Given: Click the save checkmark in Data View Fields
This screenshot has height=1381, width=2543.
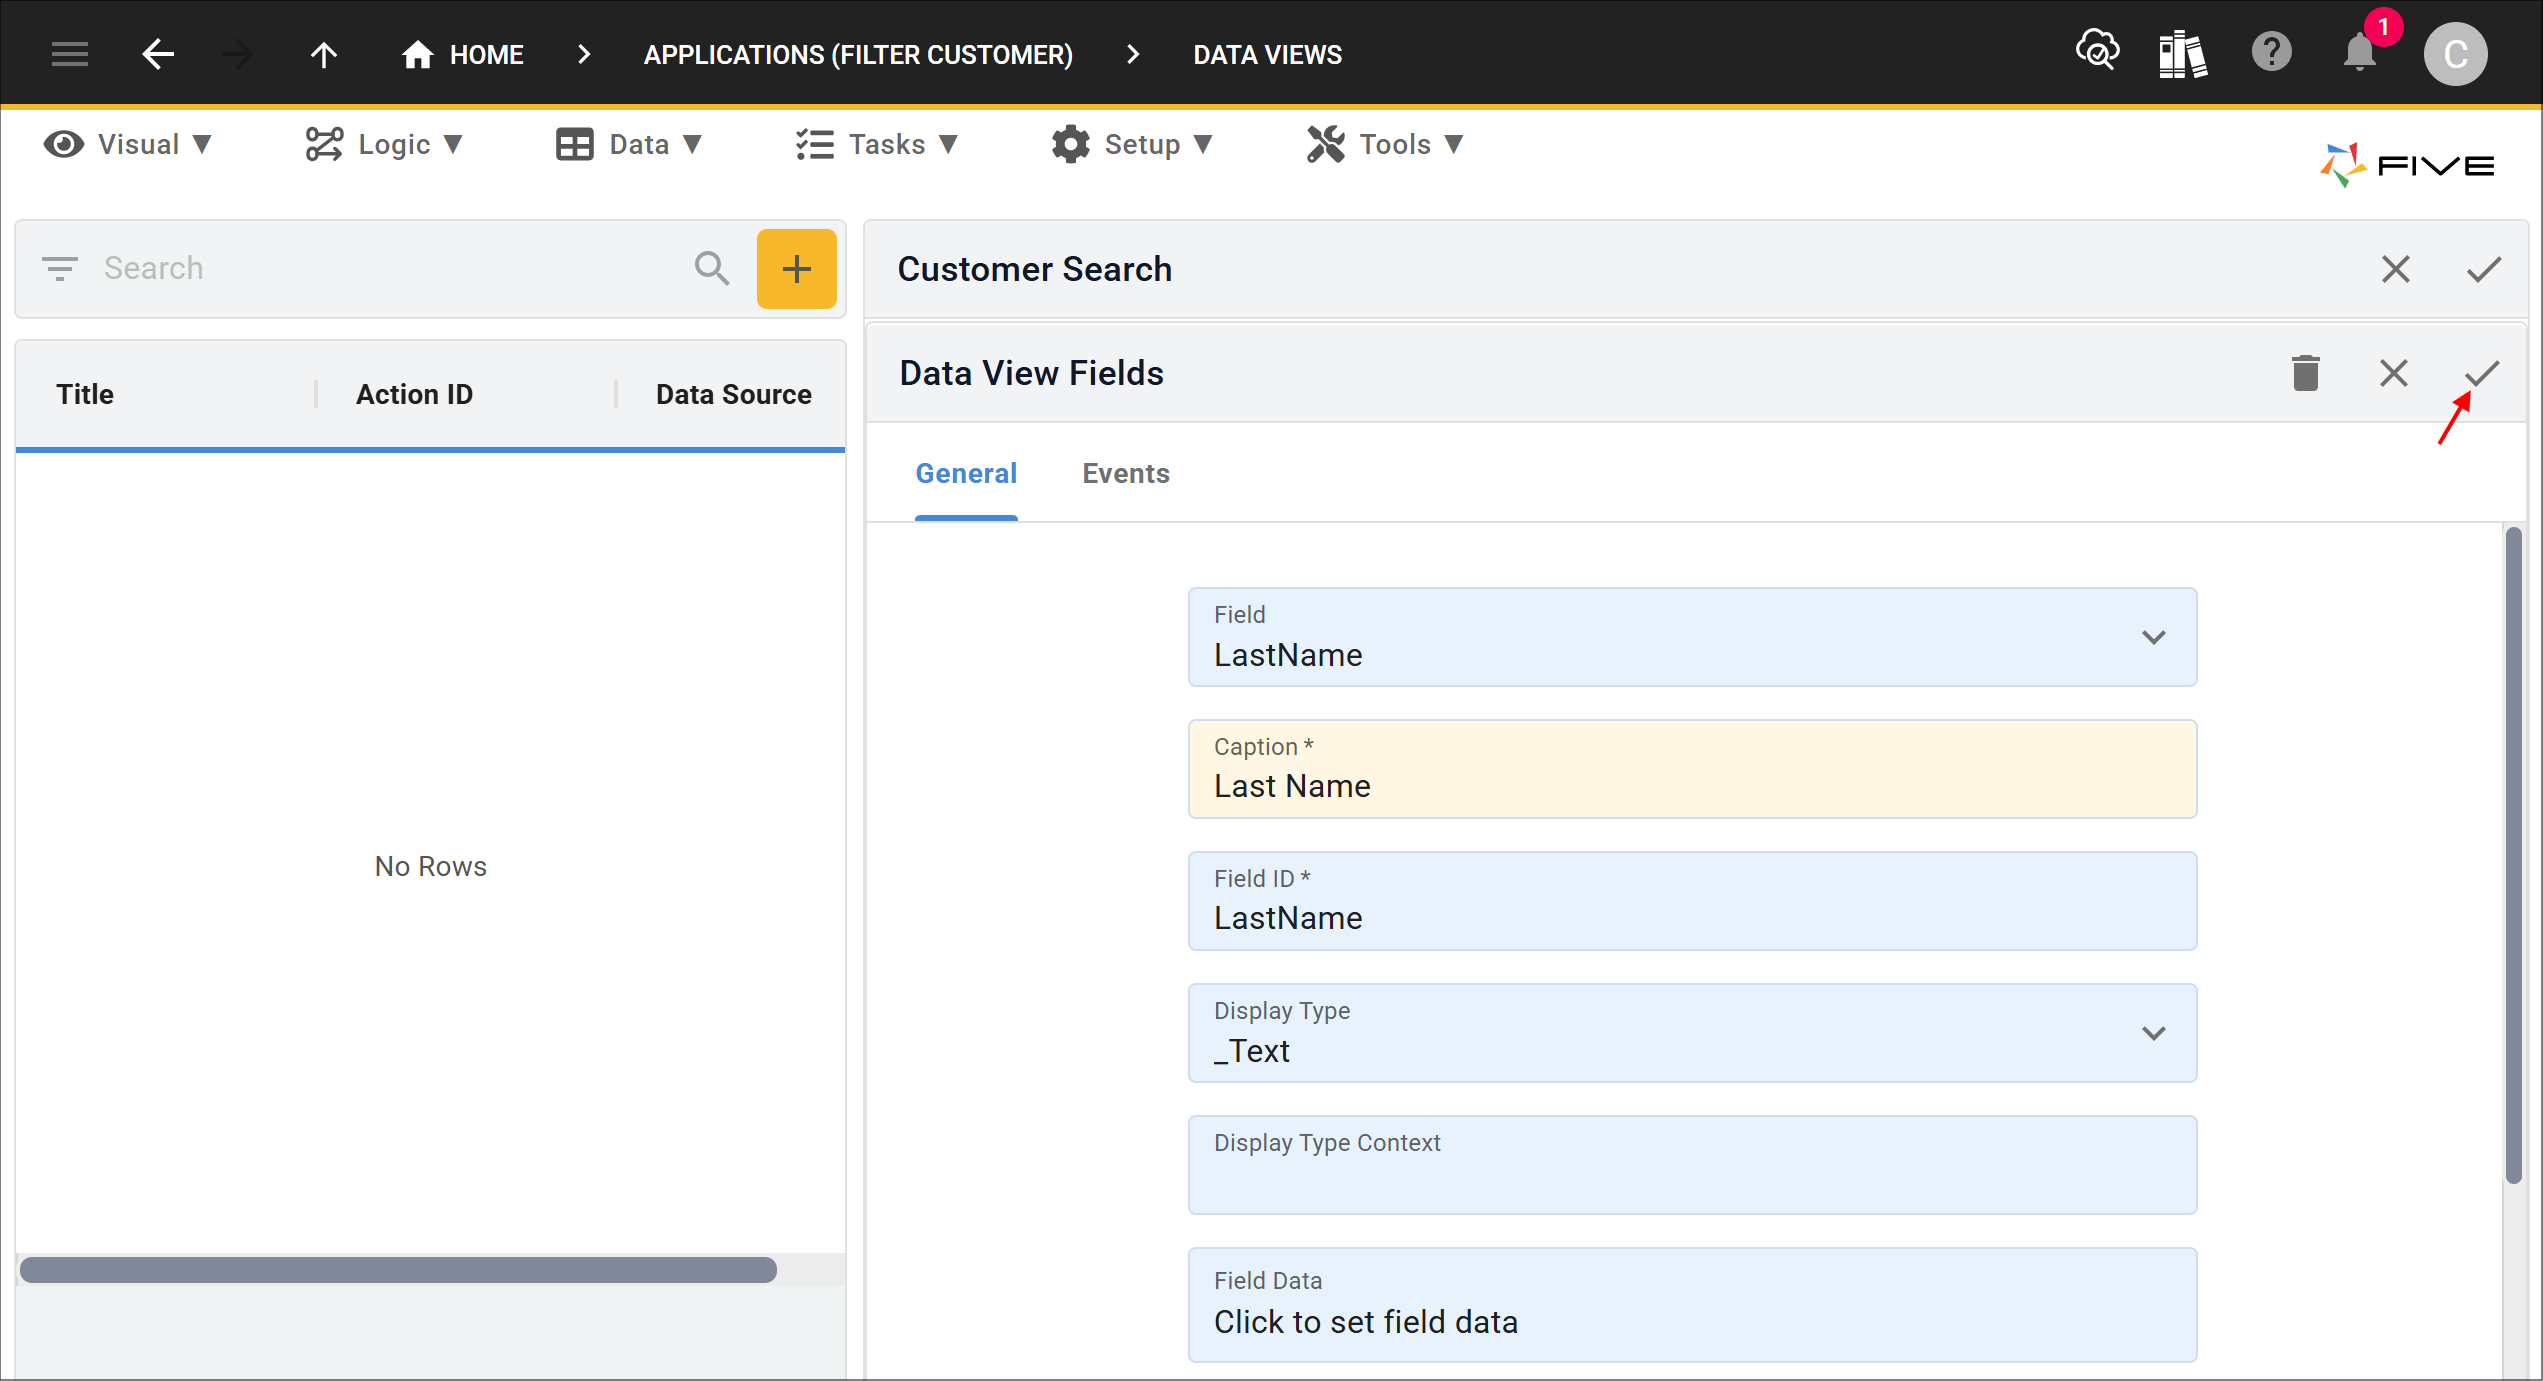Looking at the screenshot, I should 2480,372.
